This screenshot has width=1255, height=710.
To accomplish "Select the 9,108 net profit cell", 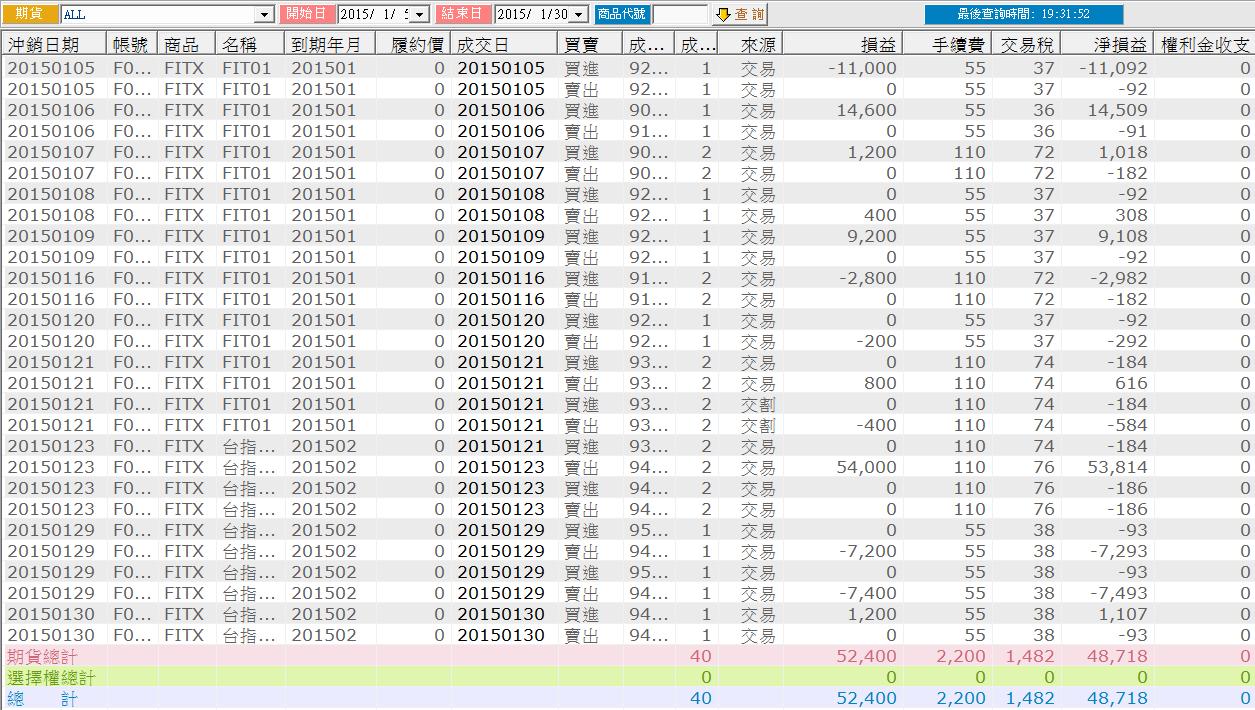I will pos(1123,236).
